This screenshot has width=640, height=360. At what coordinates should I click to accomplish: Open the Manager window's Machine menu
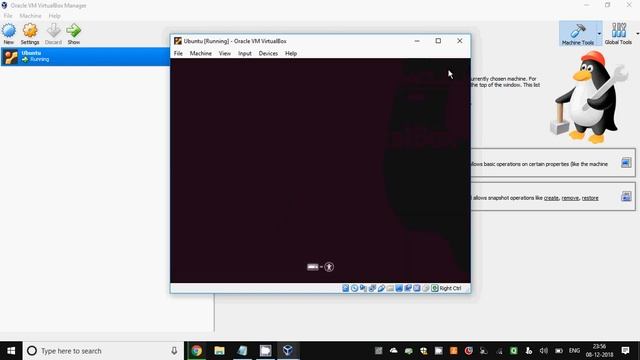pos(30,16)
